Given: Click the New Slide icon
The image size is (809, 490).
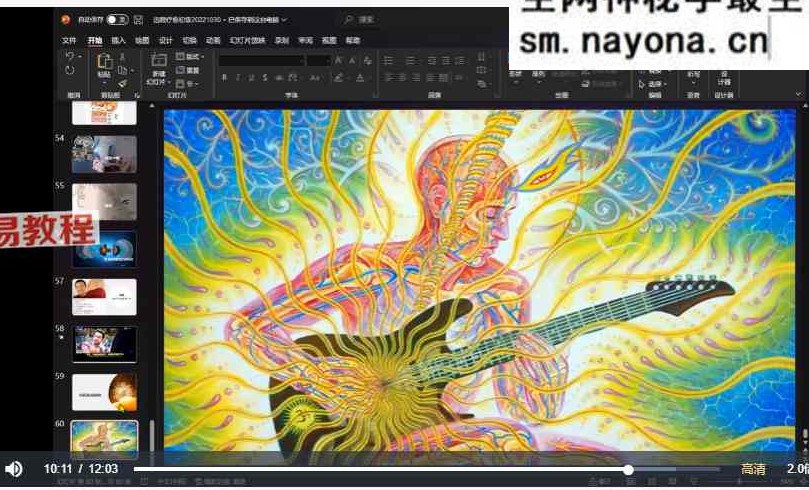Looking at the screenshot, I should coord(159,60).
